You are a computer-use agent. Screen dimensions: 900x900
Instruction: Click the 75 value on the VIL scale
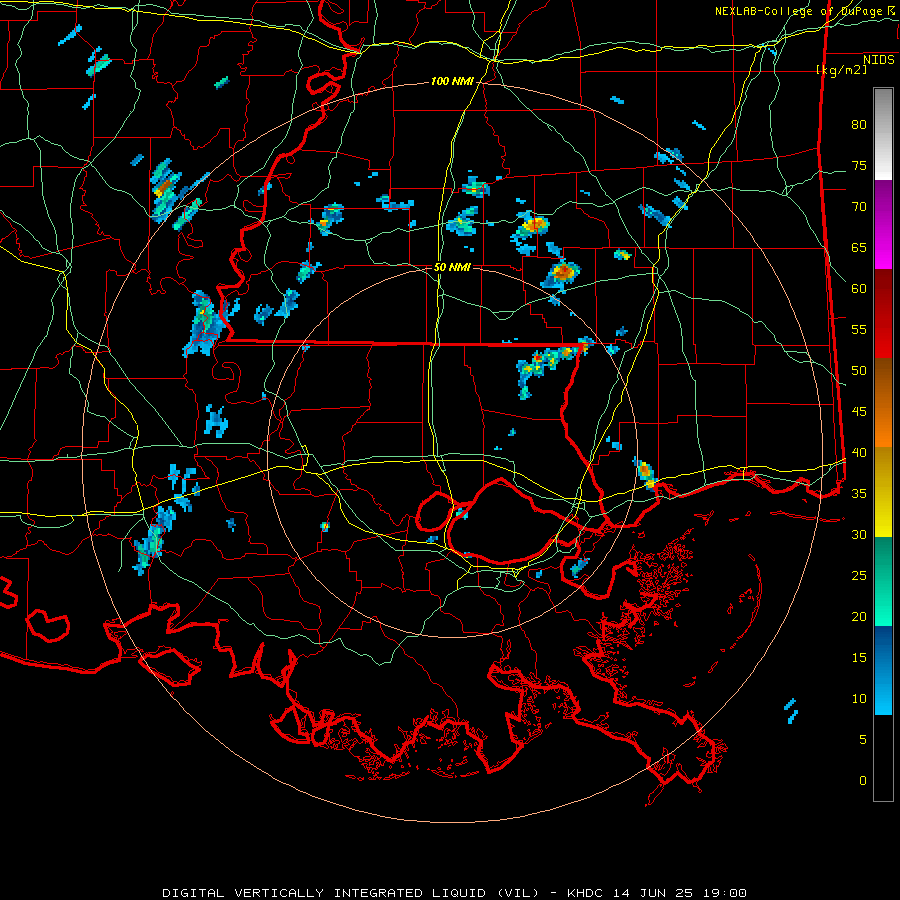click(x=859, y=165)
